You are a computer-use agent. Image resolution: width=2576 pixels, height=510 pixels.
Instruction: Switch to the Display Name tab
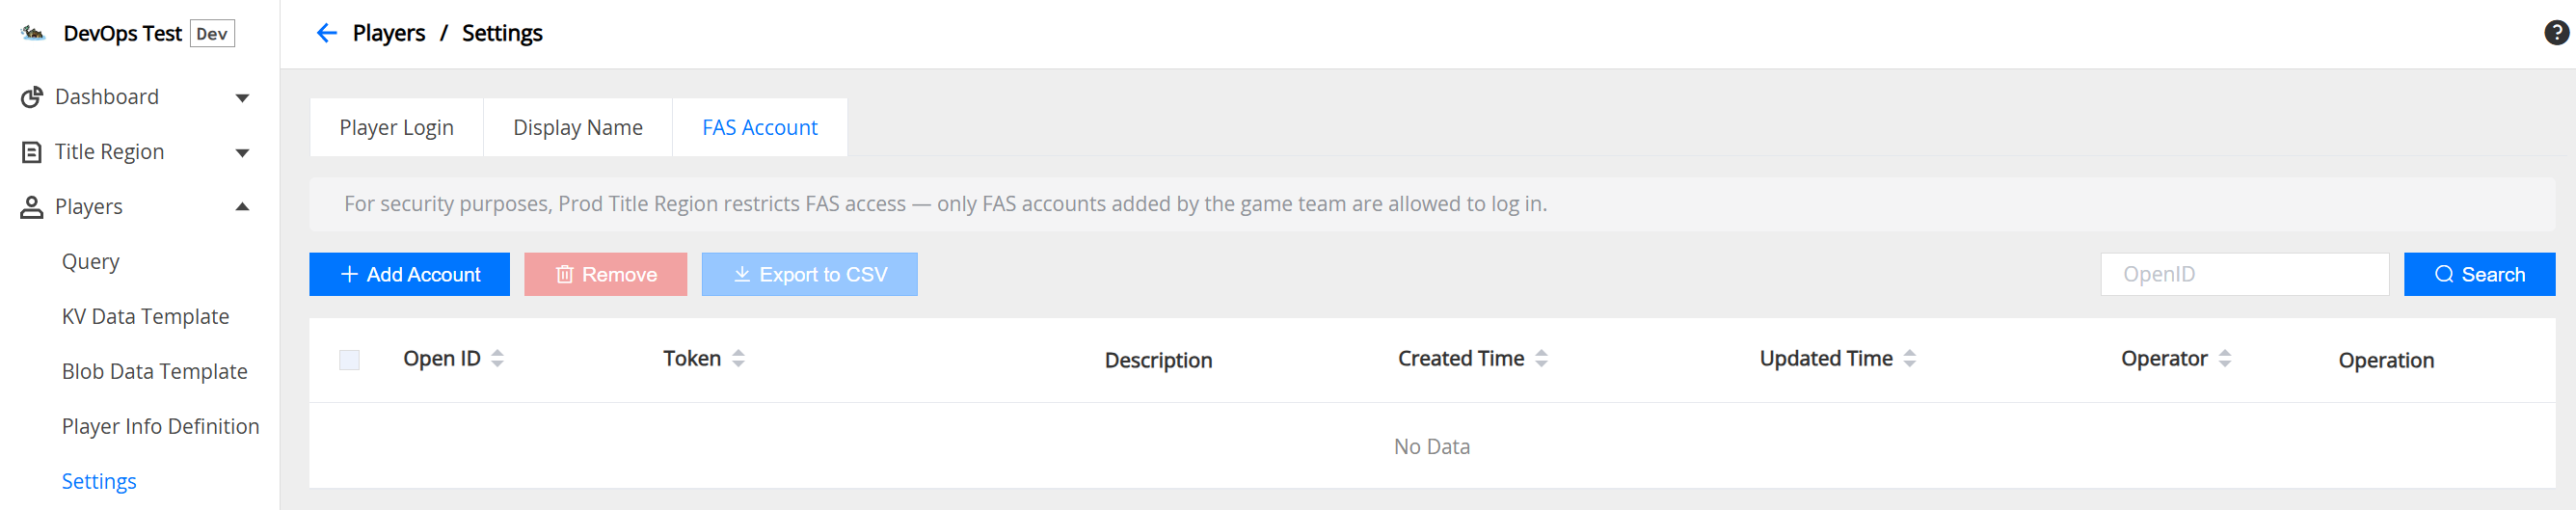coord(577,128)
